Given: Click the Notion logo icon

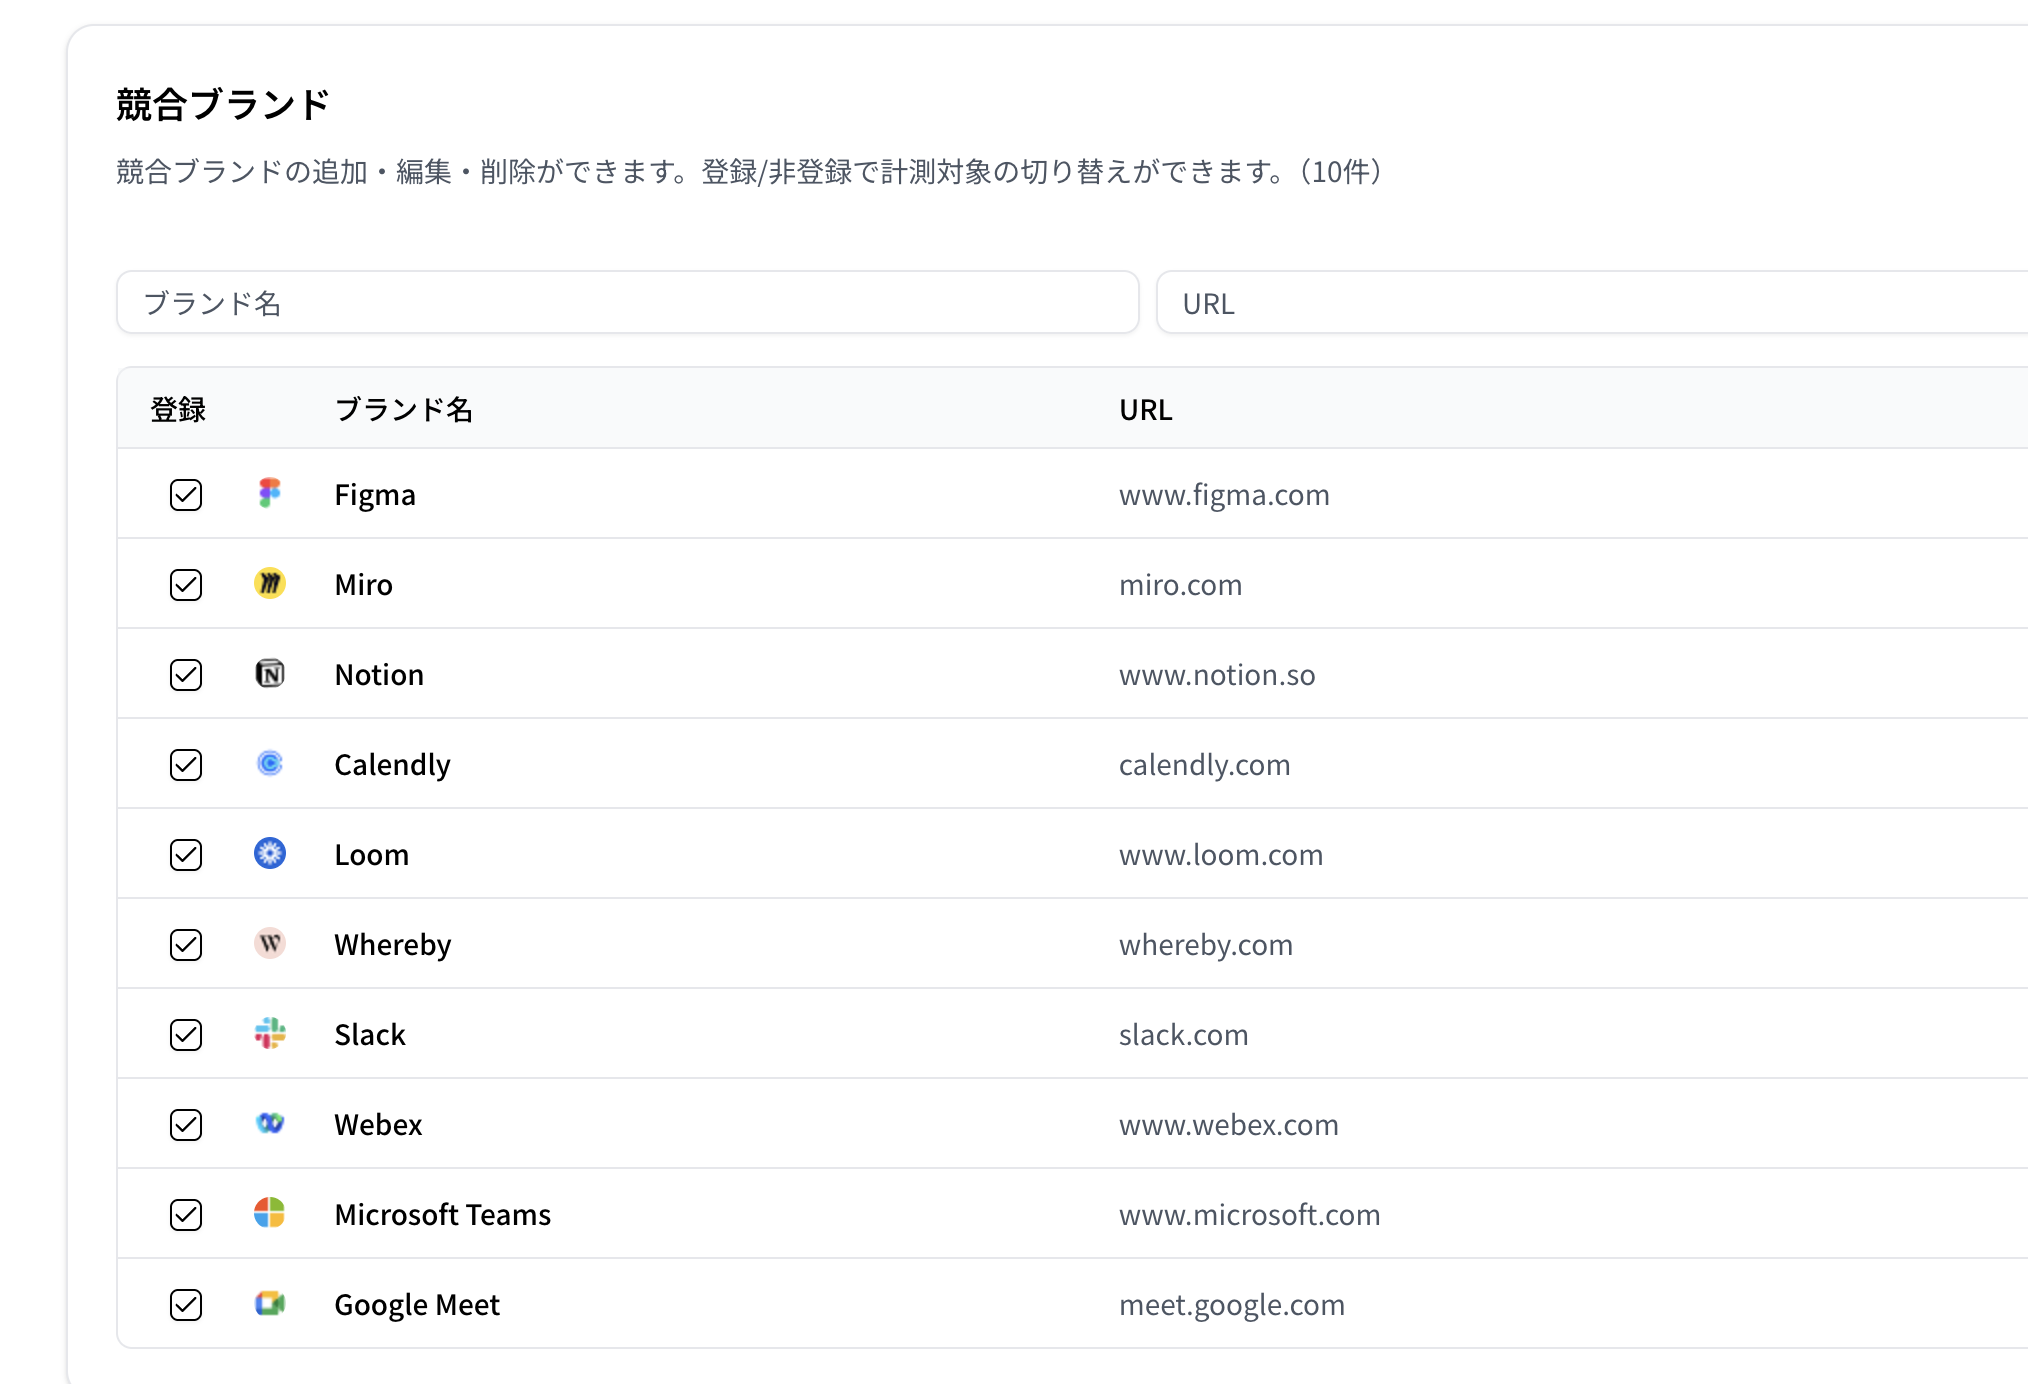Looking at the screenshot, I should 269,673.
